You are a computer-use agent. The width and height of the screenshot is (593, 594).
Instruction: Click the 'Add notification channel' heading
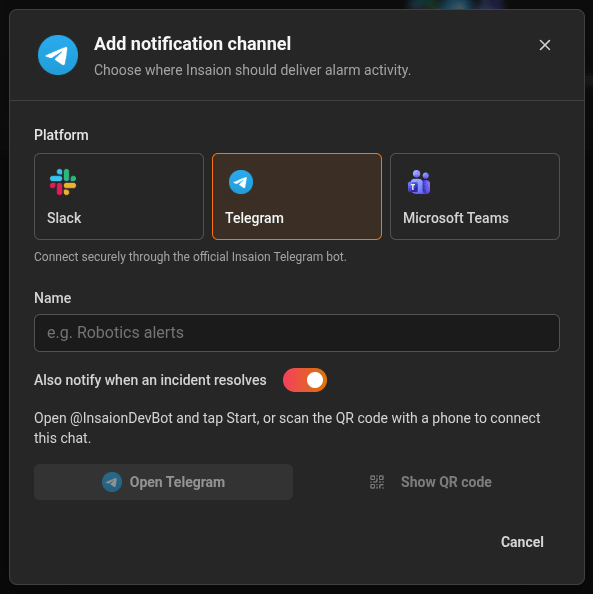pyautogui.click(x=192, y=44)
